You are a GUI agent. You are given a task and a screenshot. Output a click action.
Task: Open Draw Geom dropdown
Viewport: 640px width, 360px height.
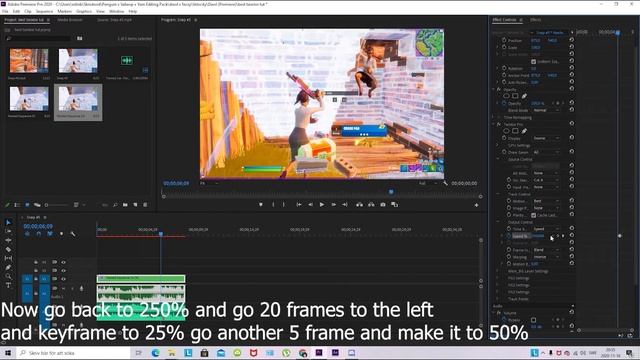point(546,152)
